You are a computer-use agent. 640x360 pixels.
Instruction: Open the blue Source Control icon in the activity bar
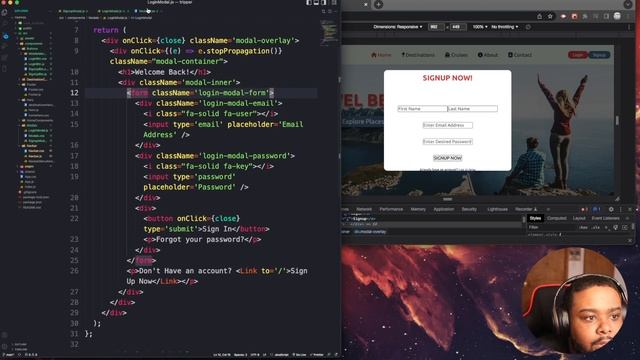click(5, 36)
